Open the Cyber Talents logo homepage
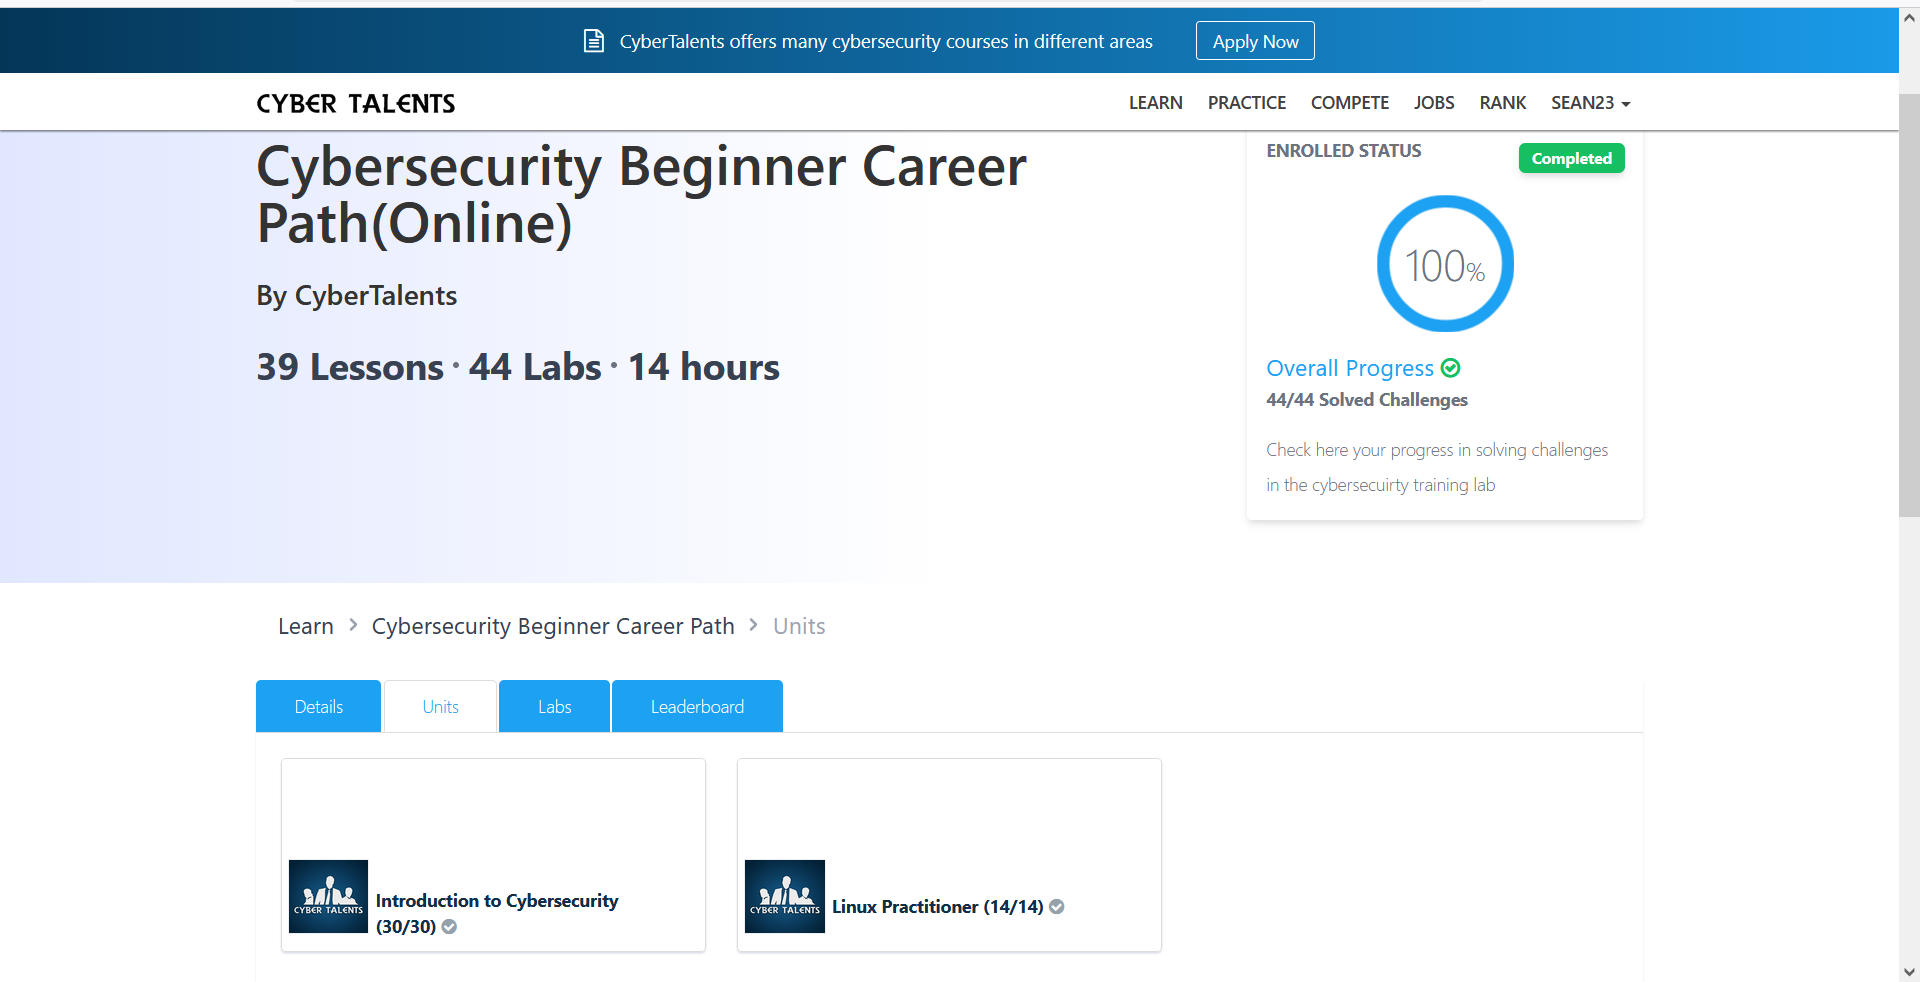Viewport: 1920px width, 982px height. click(x=356, y=103)
